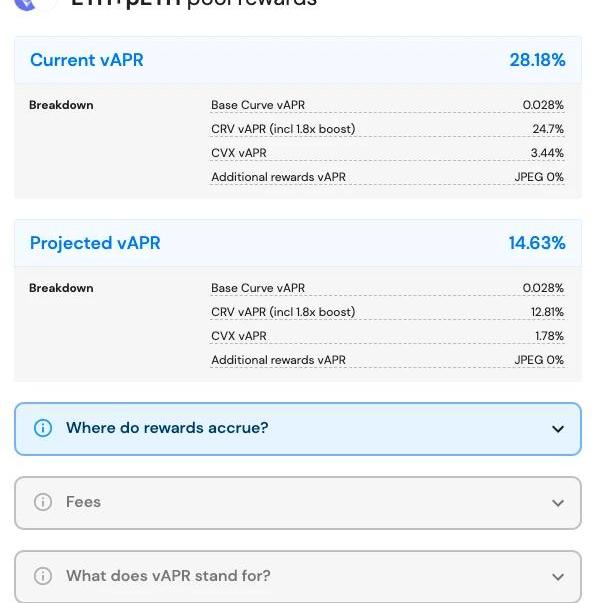593x603 pixels.
Task: Expand the What does vAPR stand for chevron
Action: [x=558, y=576]
